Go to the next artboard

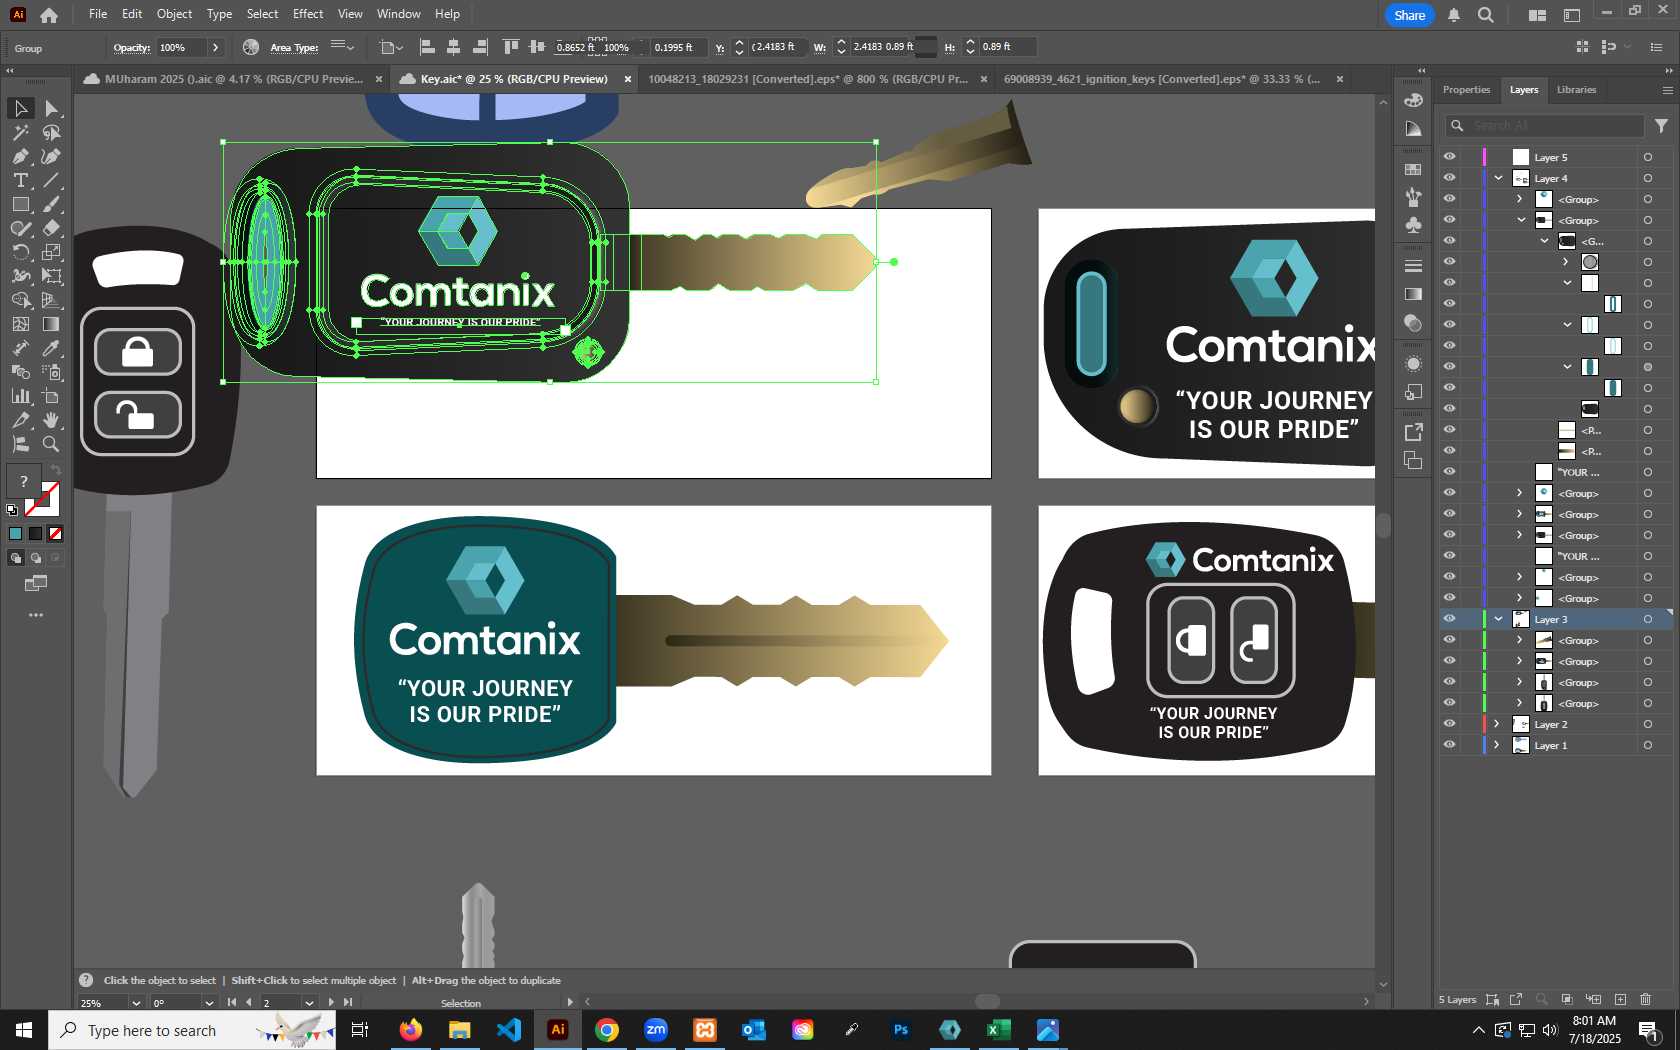coord(331,1002)
